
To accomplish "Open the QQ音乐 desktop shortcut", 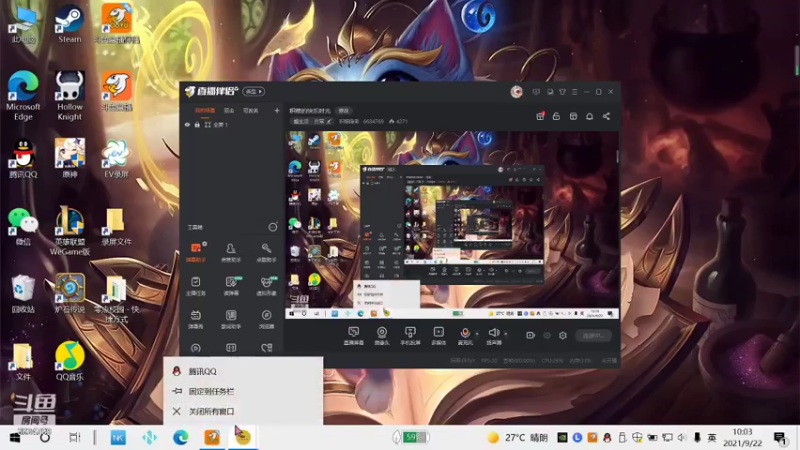I will click(70, 361).
